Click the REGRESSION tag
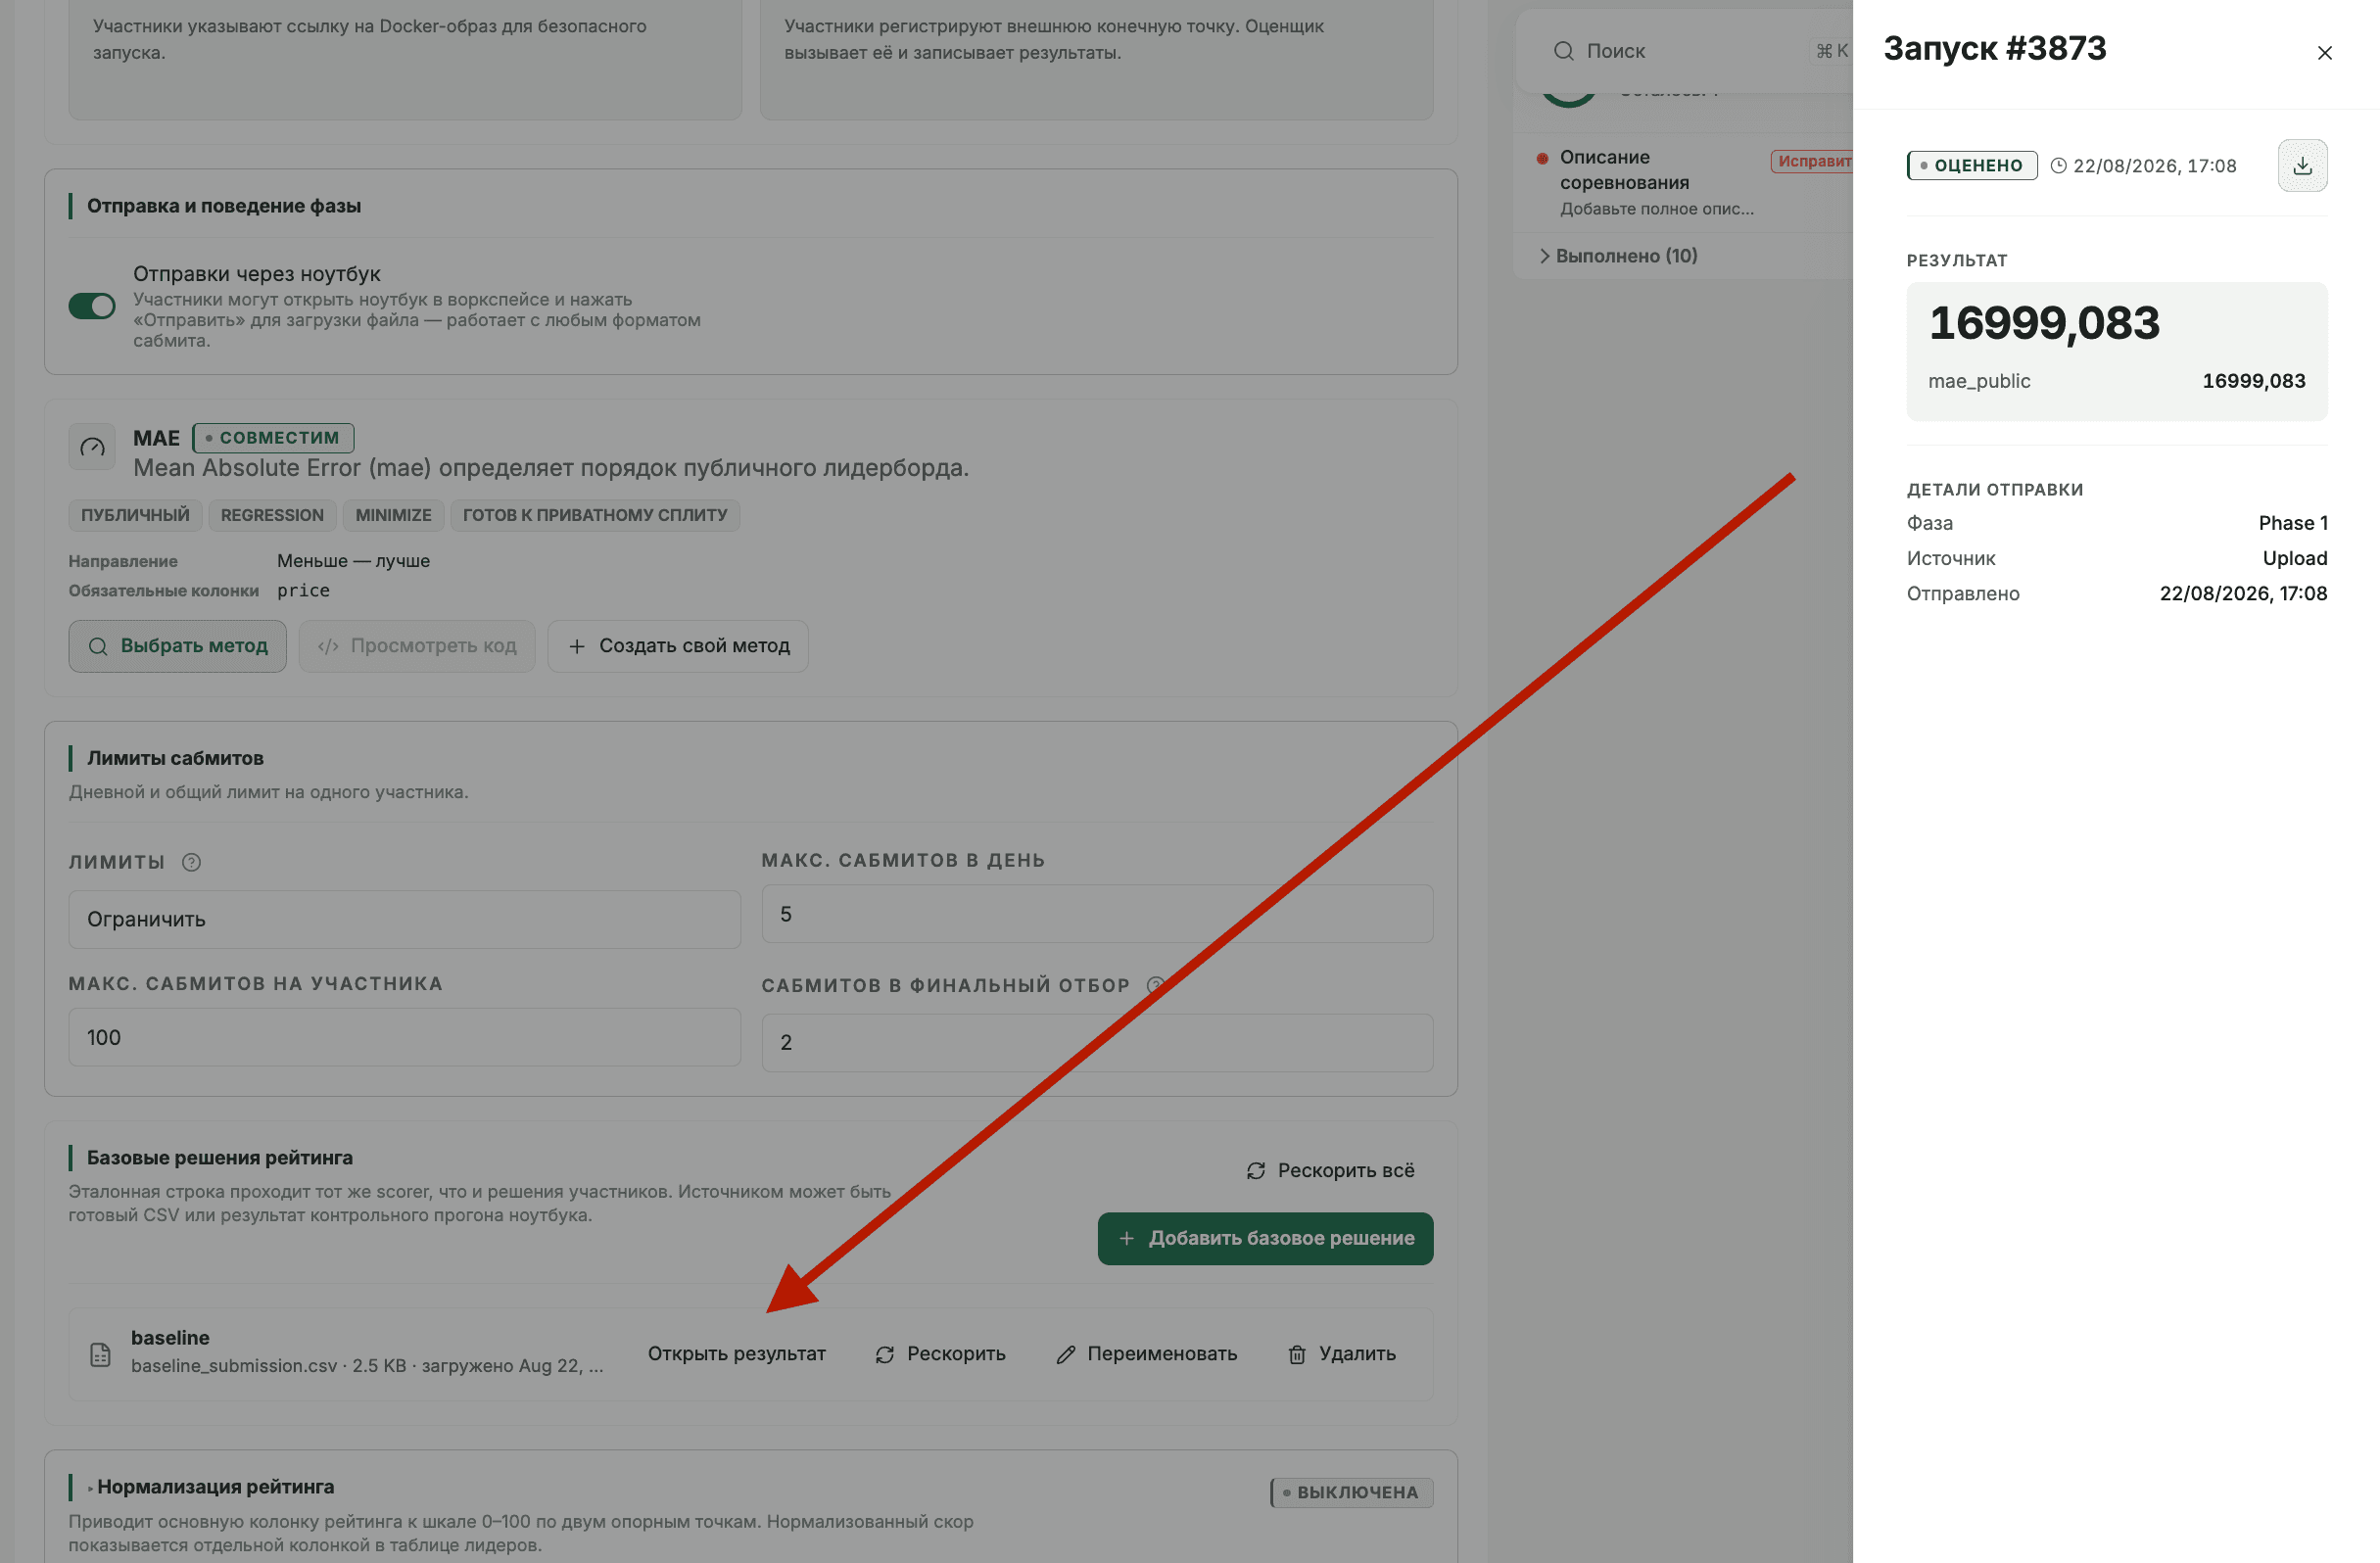Image resolution: width=2380 pixels, height=1563 pixels. [x=272, y=515]
